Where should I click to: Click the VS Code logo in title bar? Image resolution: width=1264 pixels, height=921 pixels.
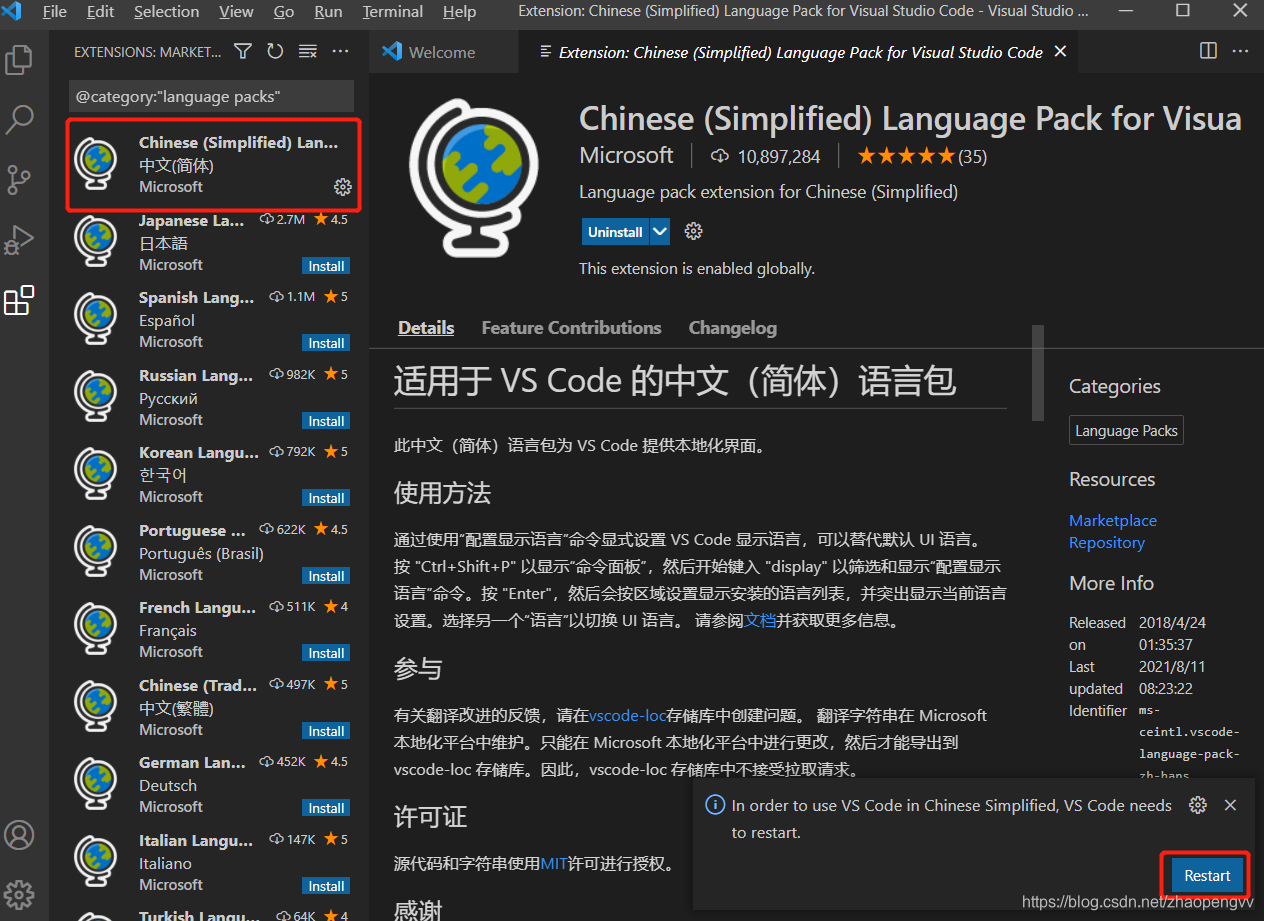coord(13,11)
